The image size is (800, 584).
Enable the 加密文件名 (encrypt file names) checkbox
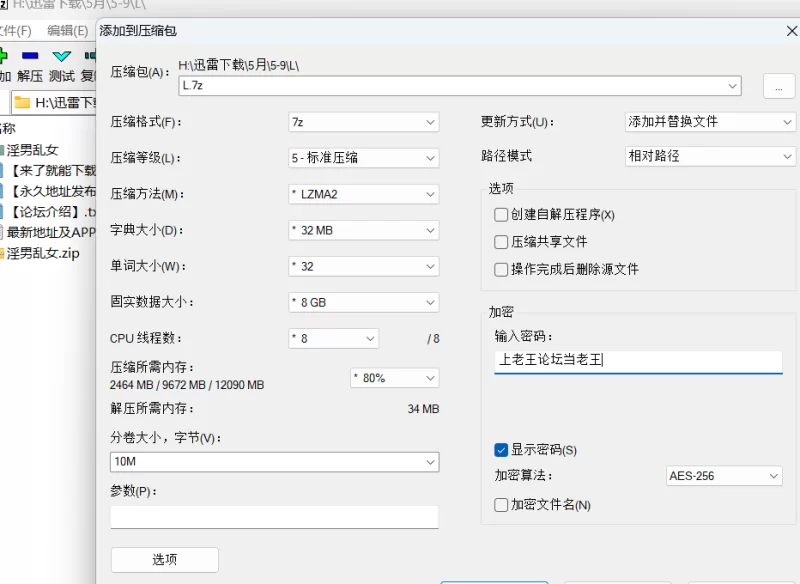point(501,505)
